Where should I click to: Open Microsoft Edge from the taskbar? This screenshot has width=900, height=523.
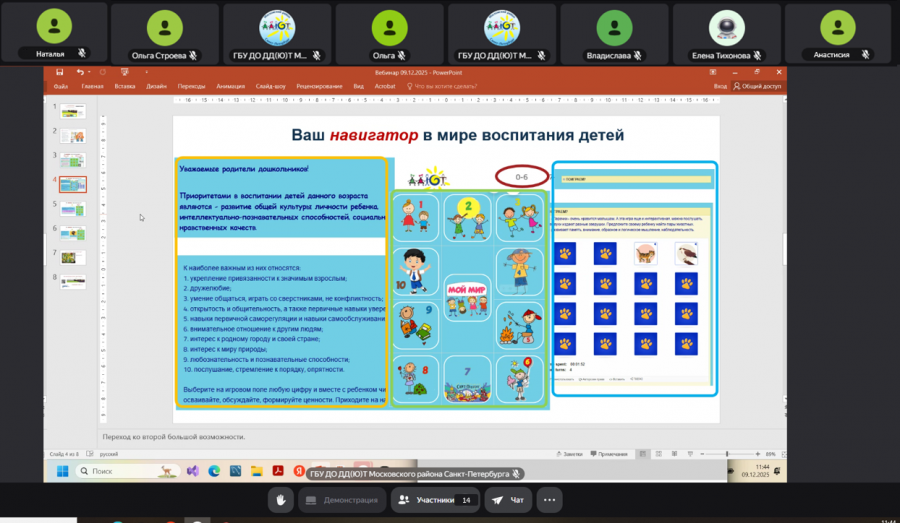(213, 470)
